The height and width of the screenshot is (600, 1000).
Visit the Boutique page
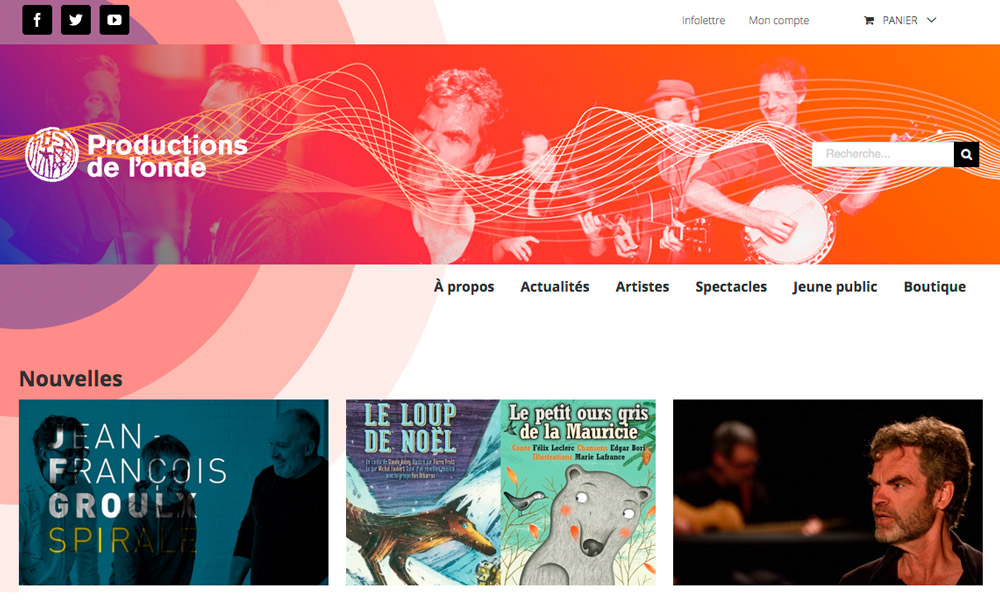pyautogui.click(x=934, y=287)
